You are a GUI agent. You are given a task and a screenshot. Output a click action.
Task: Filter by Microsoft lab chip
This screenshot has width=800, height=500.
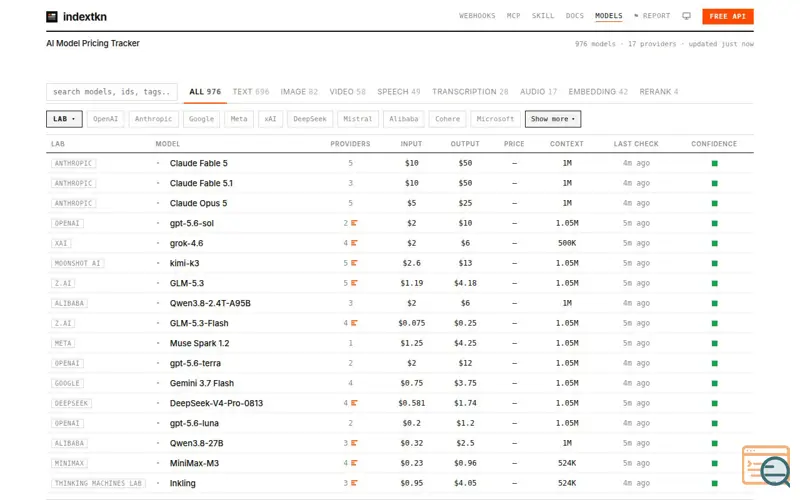[495, 119]
